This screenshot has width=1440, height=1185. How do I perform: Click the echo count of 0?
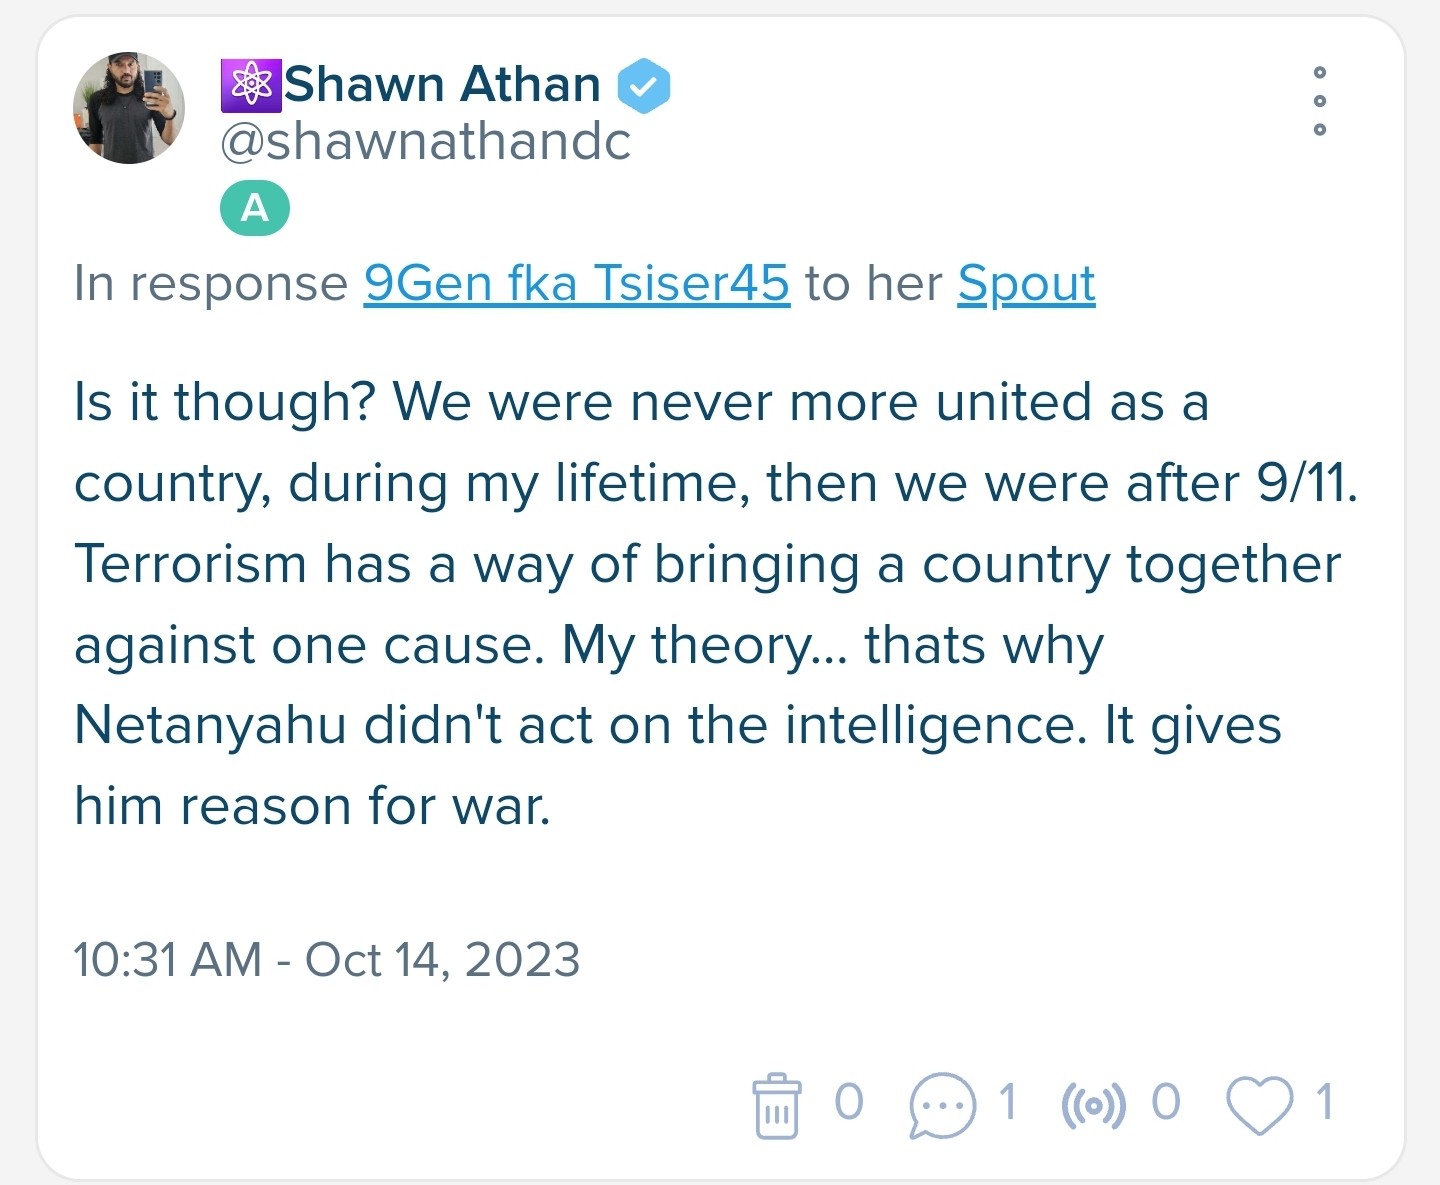tap(1166, 1102)
